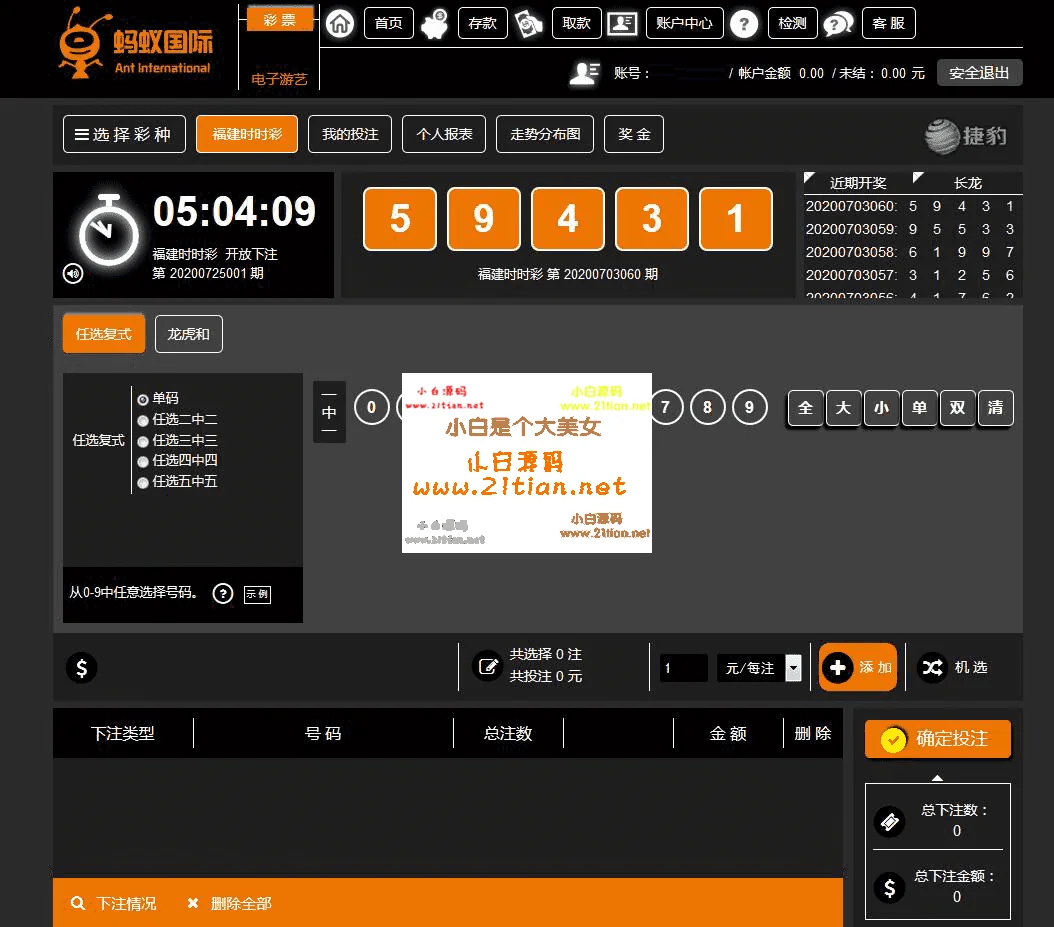Switch to the 龙虎和 tab

tap(188, 334)
